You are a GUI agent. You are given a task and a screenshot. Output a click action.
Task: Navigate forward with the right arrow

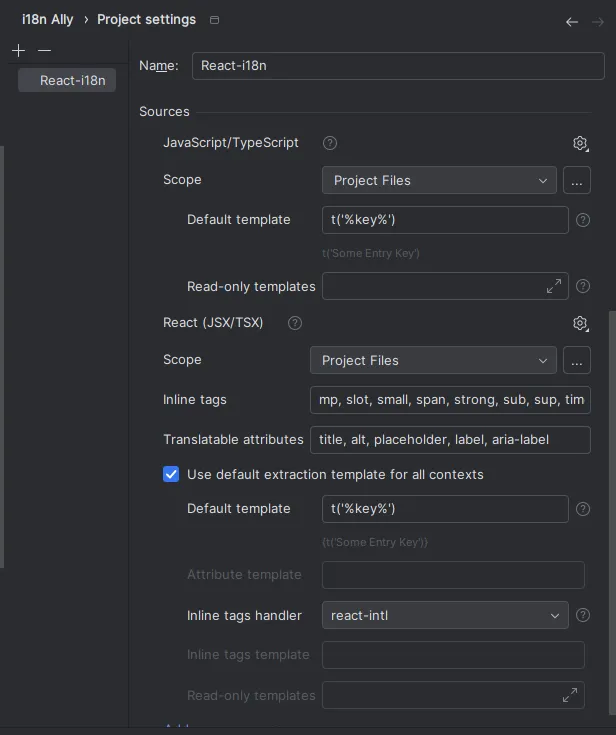tap(598, 21)
